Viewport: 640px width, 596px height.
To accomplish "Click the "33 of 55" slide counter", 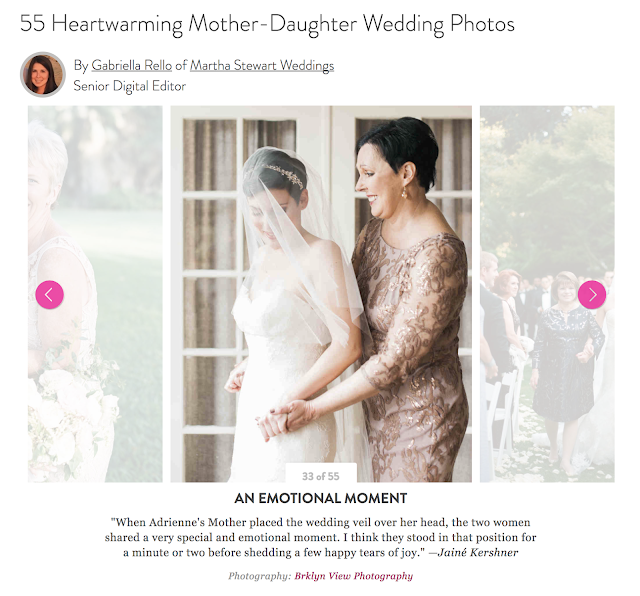I will click(x=321, y=476).
